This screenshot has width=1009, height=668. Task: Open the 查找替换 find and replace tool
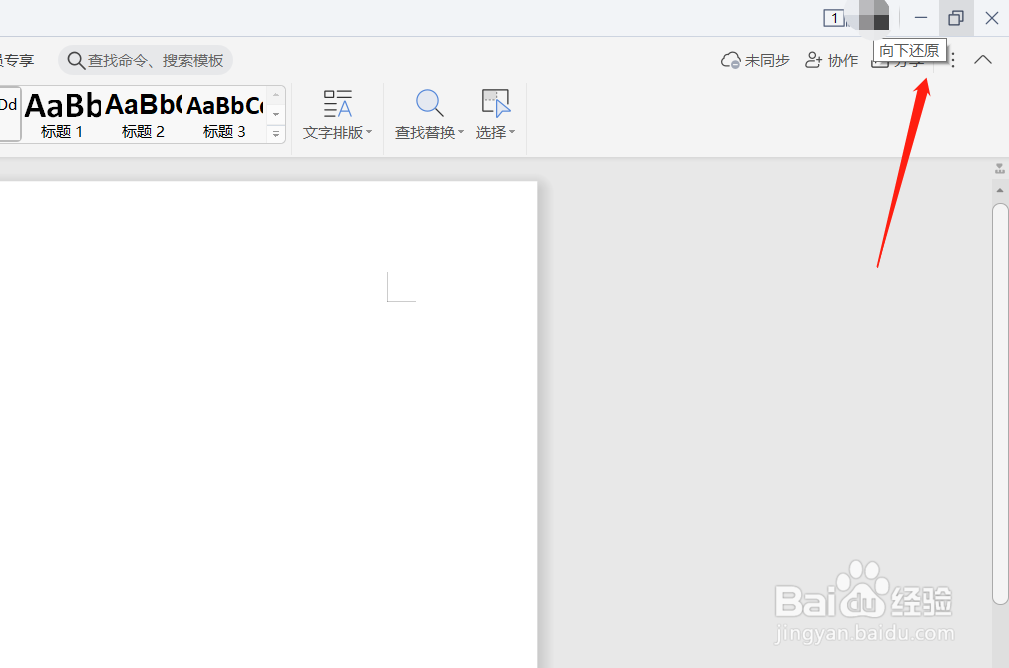[426, 110]
